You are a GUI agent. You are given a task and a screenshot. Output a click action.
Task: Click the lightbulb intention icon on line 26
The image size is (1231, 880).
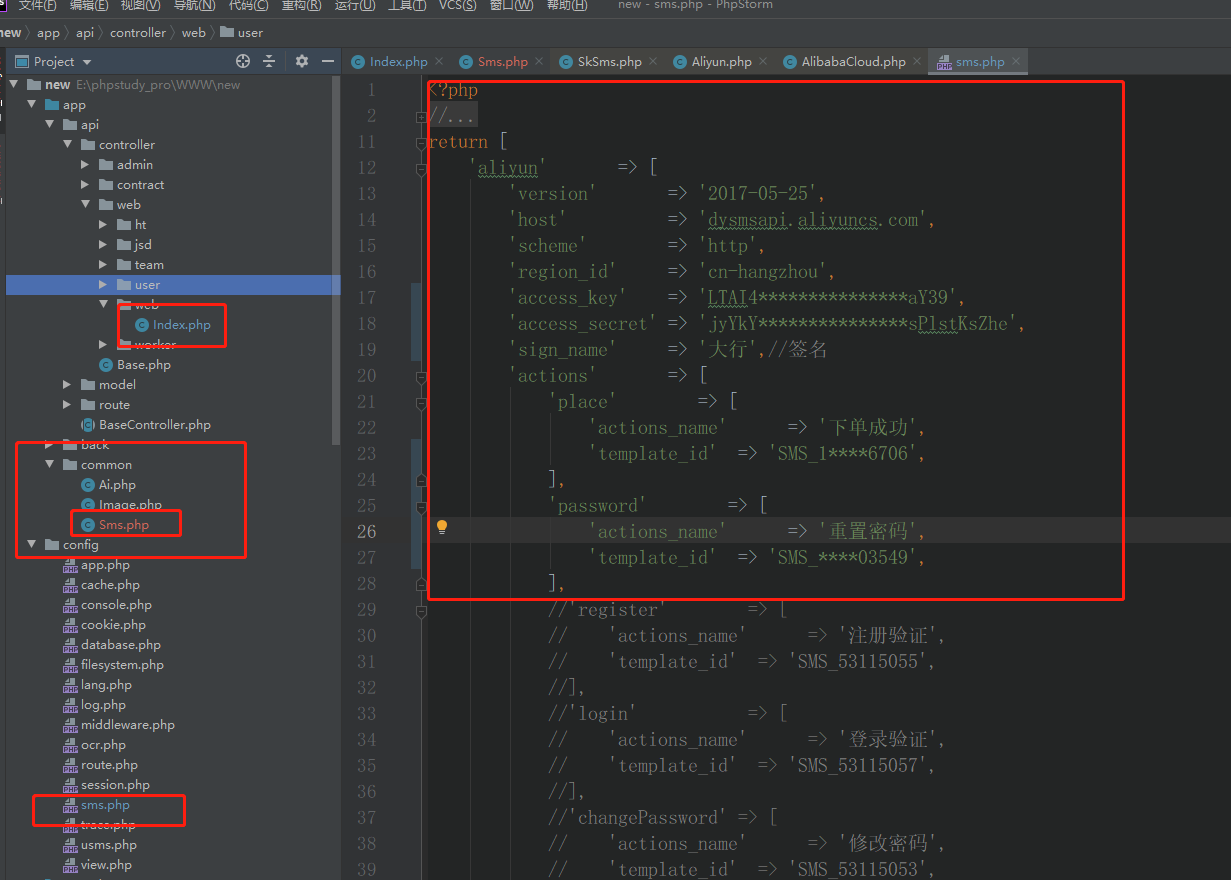[442, 527]
